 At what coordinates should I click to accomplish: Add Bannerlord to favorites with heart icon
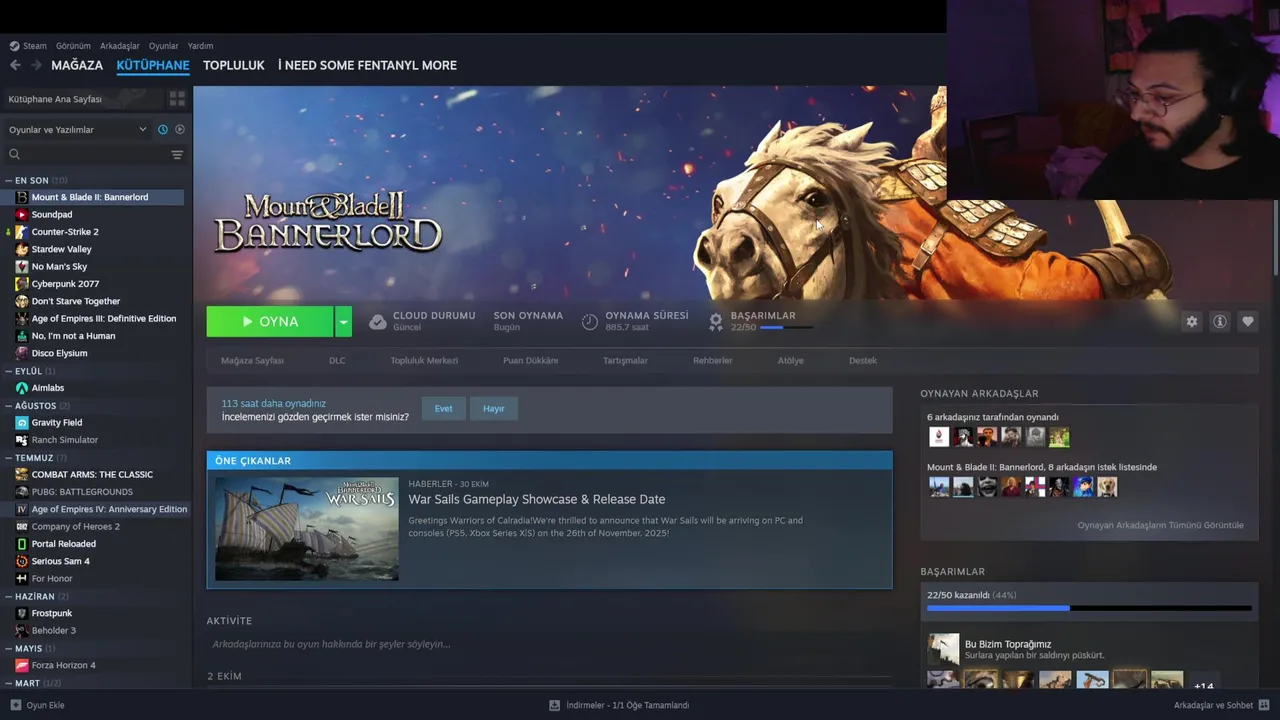[x=1247, y=322]
